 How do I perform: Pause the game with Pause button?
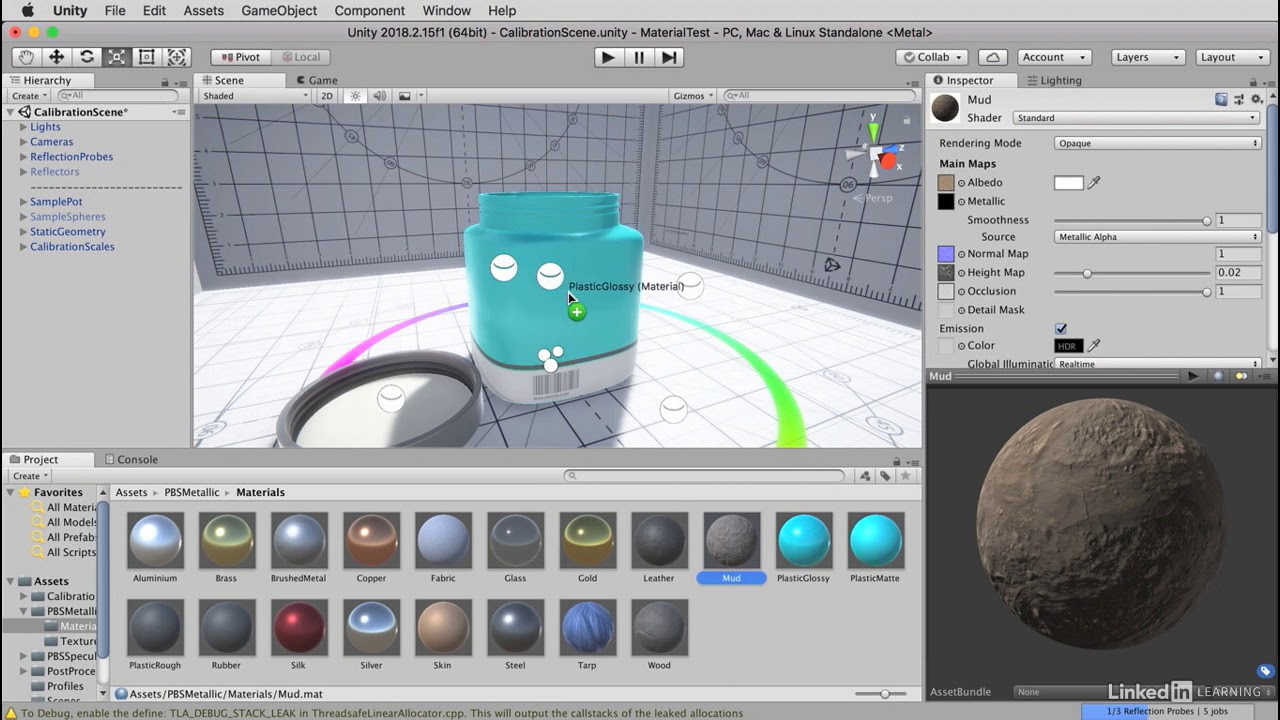639,57
